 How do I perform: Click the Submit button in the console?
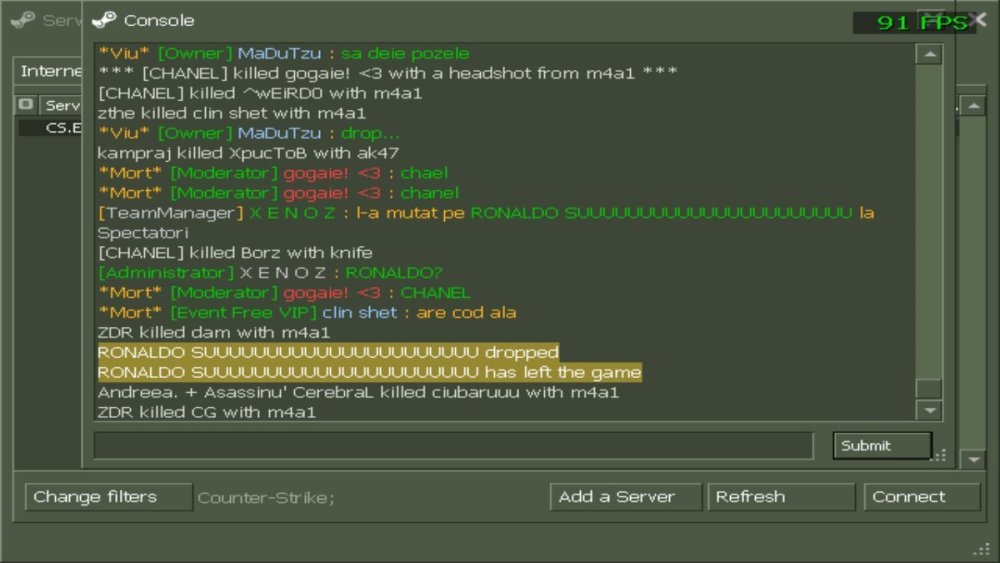click(x=882, y=446)
